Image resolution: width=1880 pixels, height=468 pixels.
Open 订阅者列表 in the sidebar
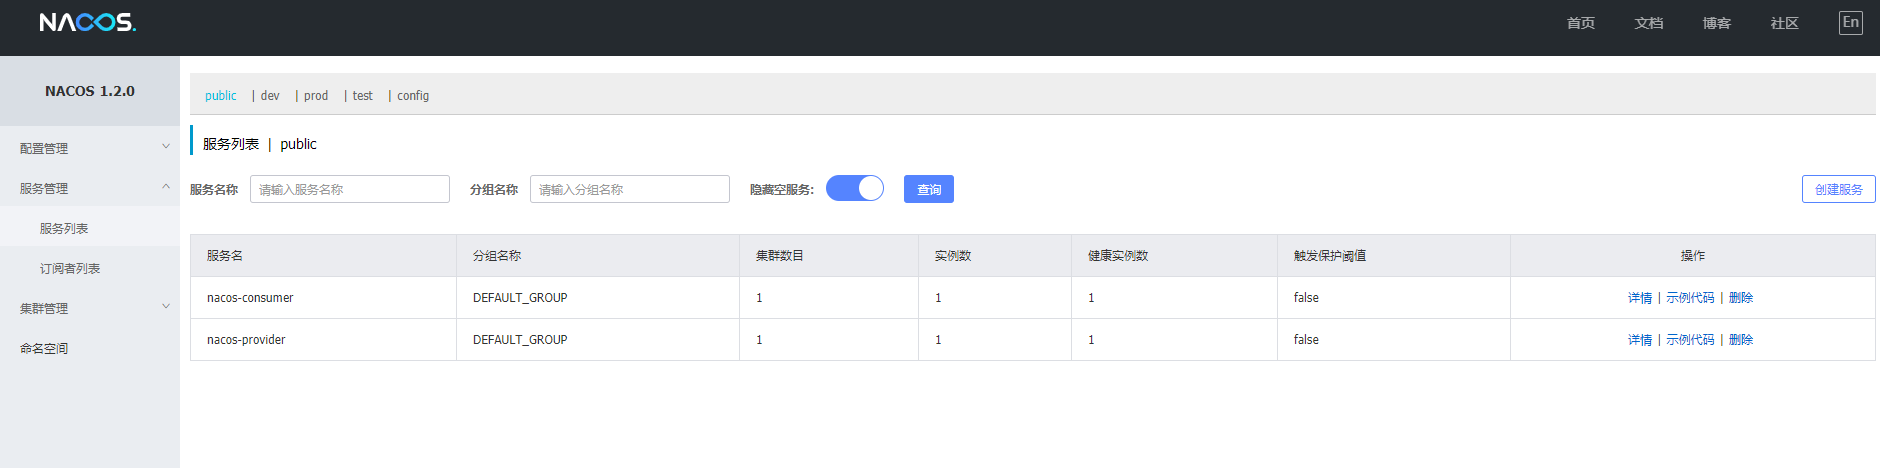[x=70, y=268]
